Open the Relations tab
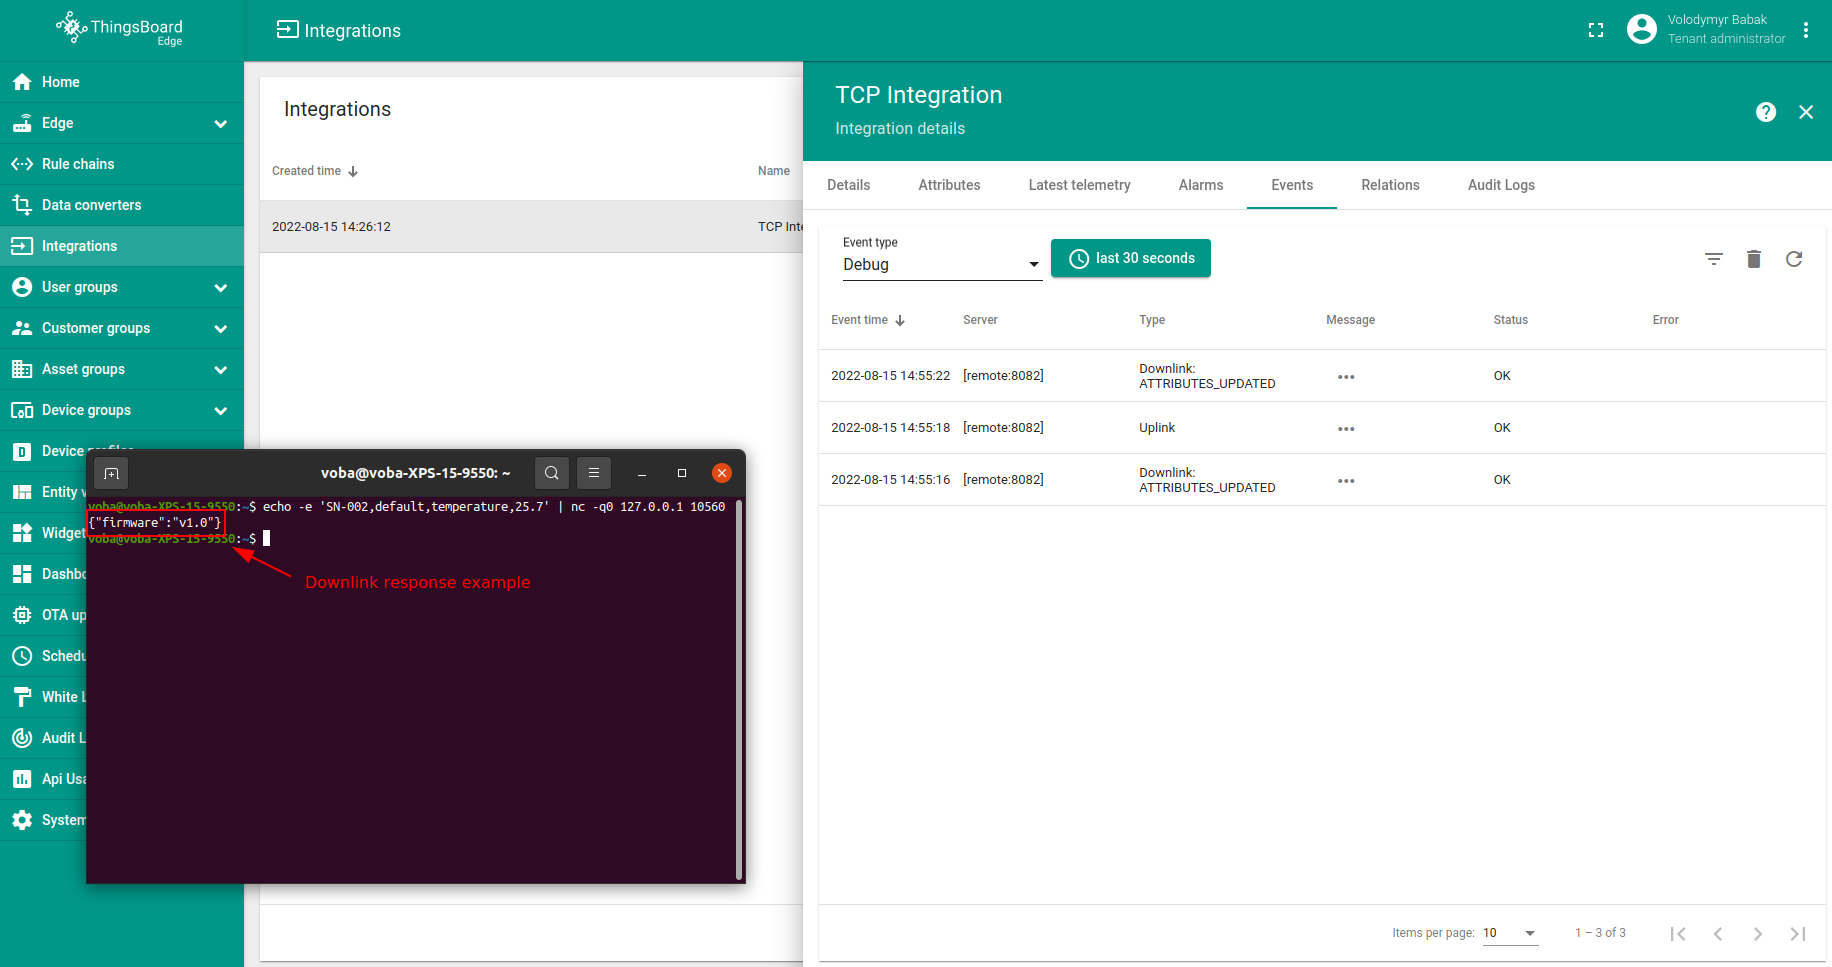This screenshot has width=1832, height=967. (x=1390, y=185)
